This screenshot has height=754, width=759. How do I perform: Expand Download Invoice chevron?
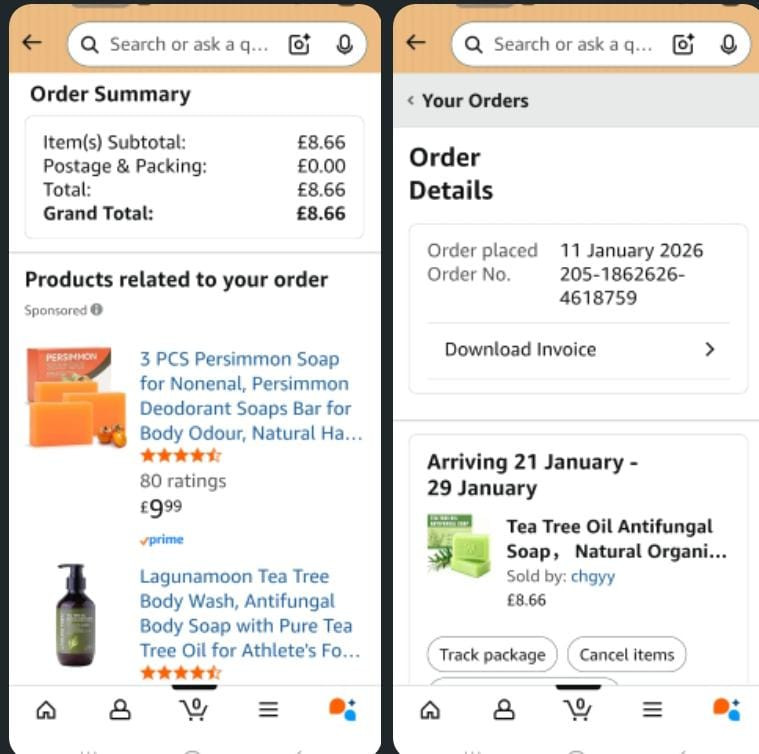click(x=710, y=349)
